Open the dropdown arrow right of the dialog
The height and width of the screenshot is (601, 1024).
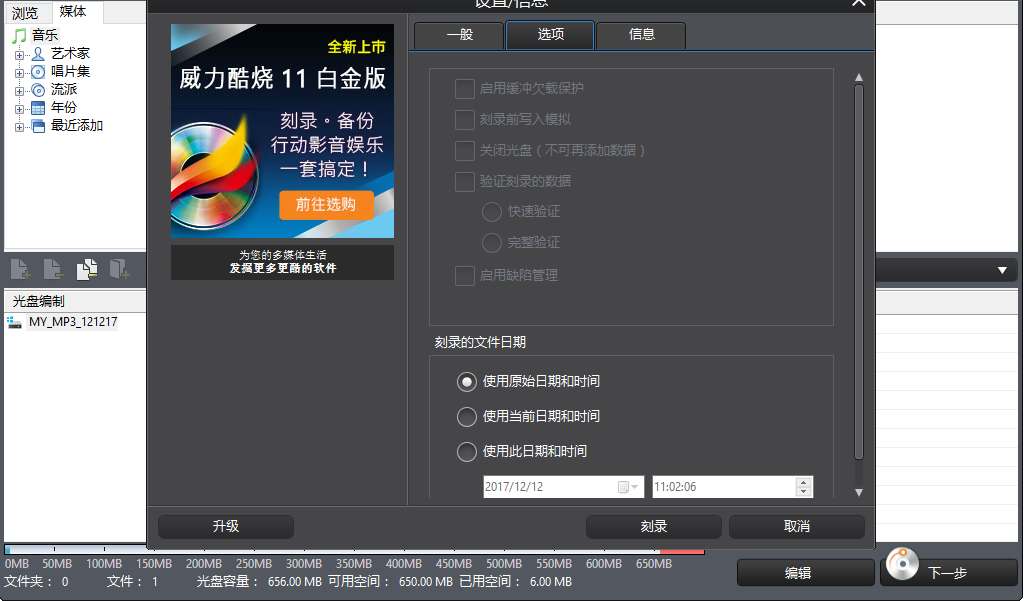[1002, 270]
